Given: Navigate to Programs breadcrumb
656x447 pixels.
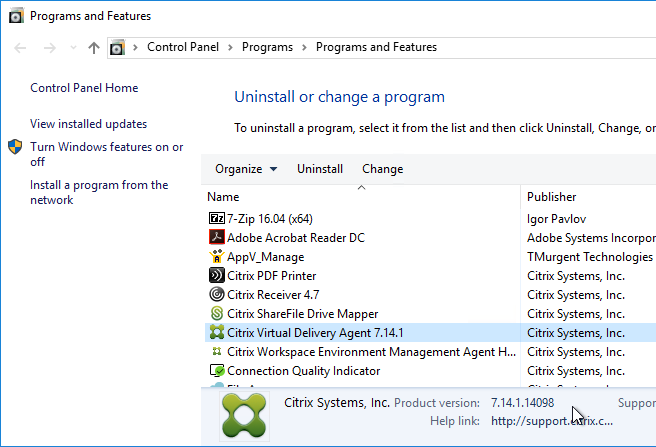Looking at the screenshot, I should tap(267, 47).
